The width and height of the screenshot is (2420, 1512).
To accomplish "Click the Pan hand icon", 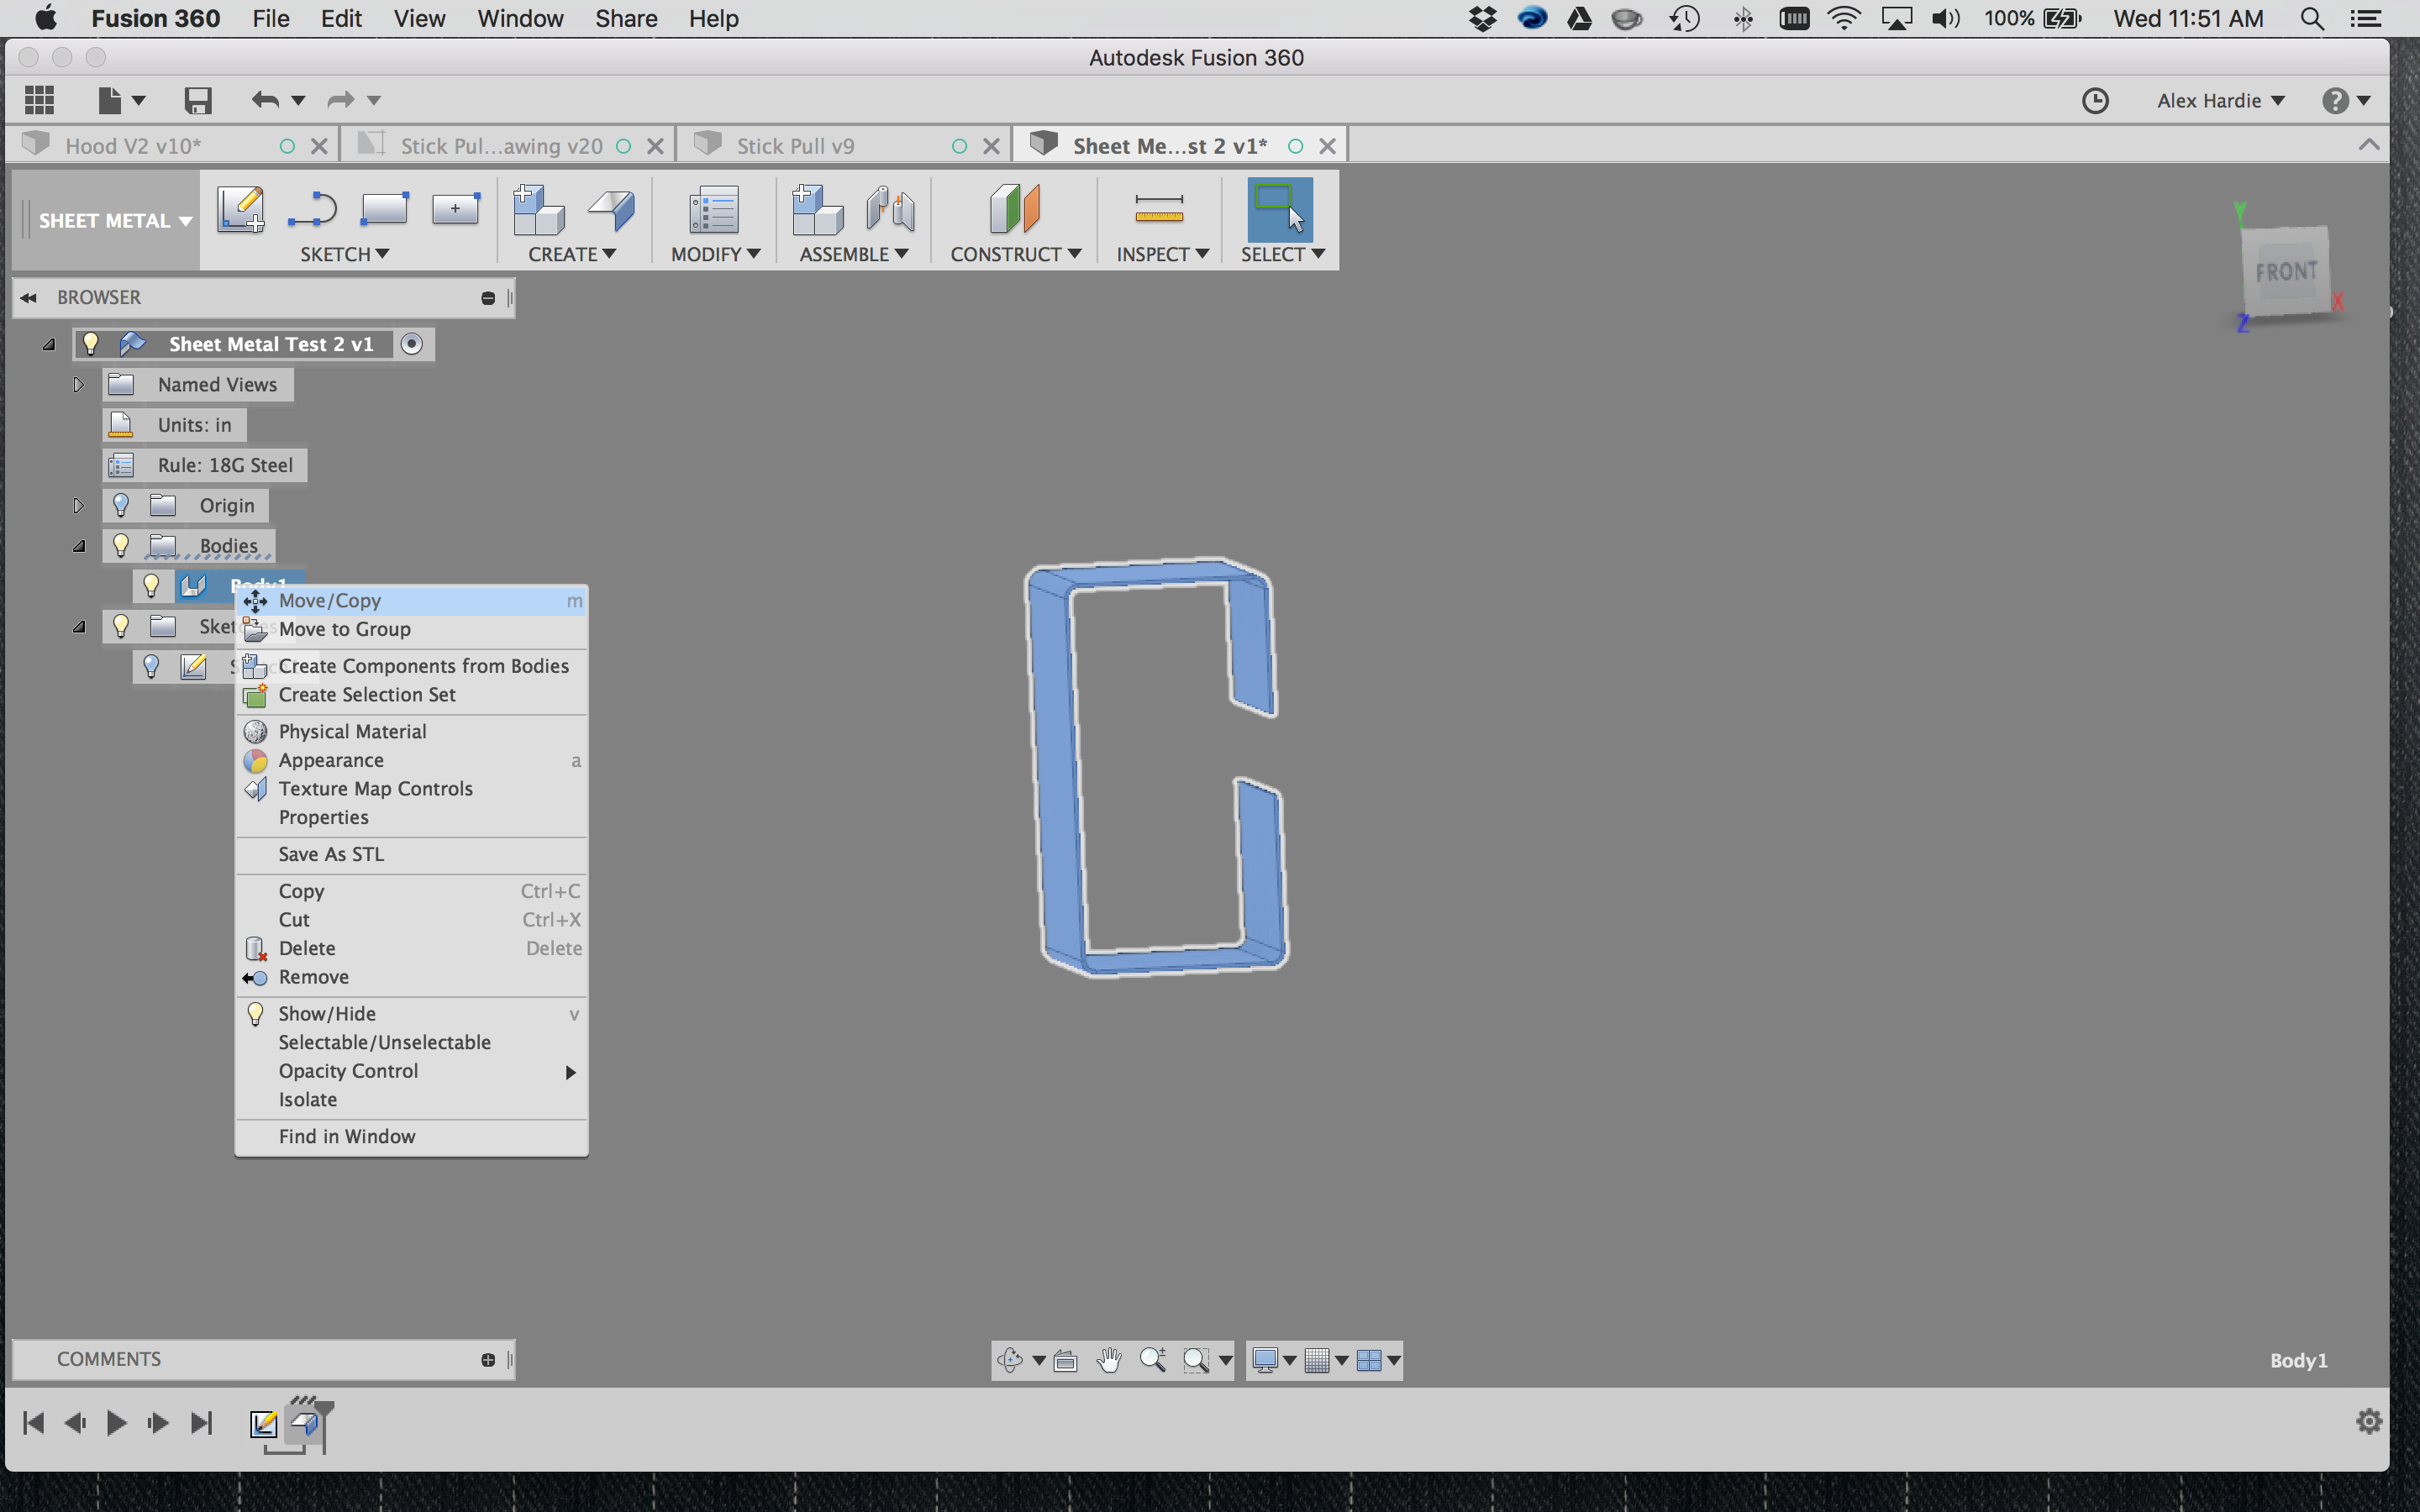I will 1109,1360.
